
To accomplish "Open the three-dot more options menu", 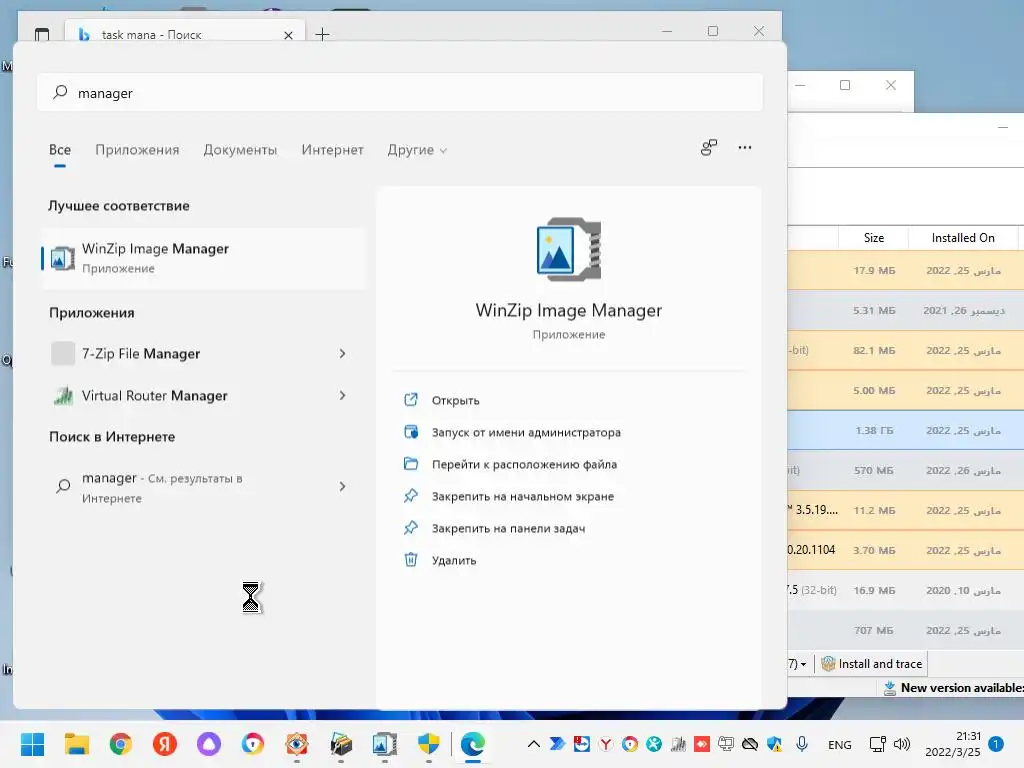I will pos(744,148).
